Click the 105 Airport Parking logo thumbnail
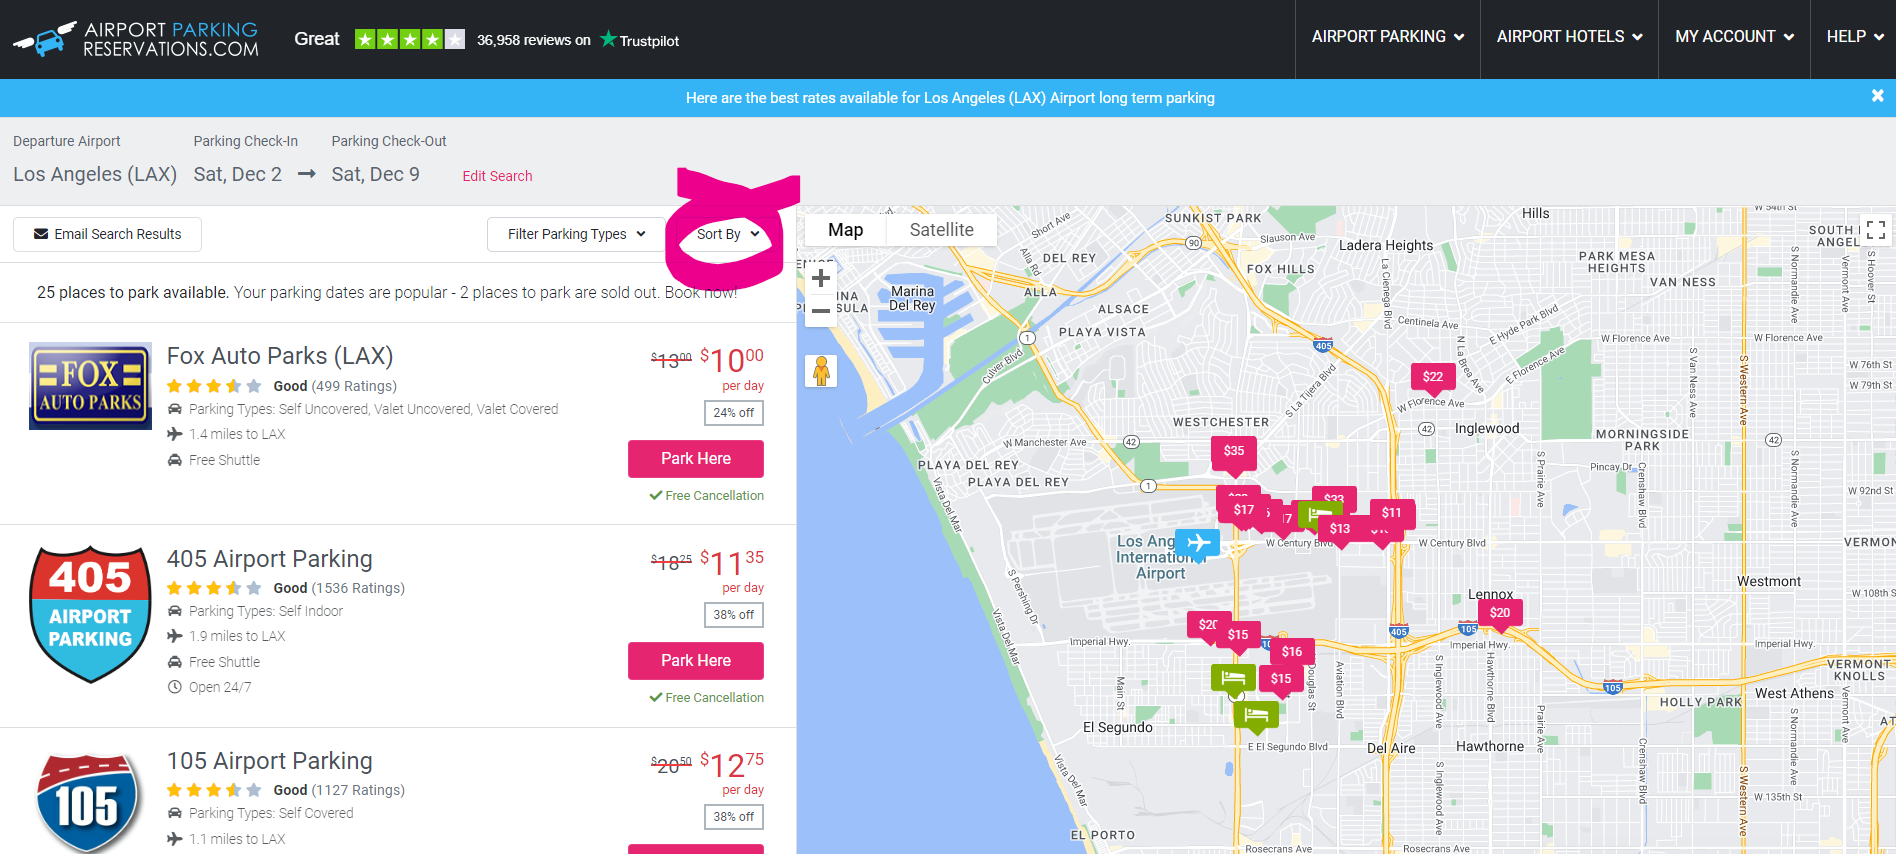 click(88, 803)
